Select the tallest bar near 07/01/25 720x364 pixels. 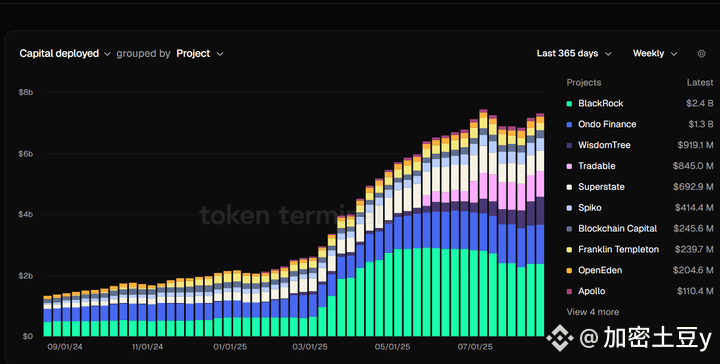click(x=483, y=223)
